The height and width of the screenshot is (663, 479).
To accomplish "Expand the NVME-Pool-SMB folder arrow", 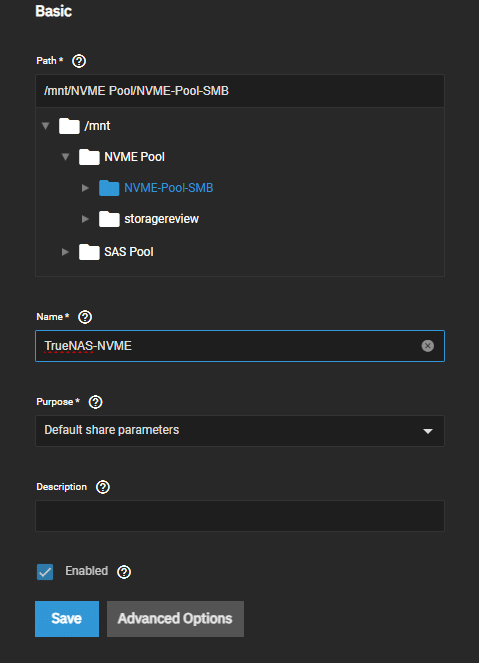I will pos(85,188).
